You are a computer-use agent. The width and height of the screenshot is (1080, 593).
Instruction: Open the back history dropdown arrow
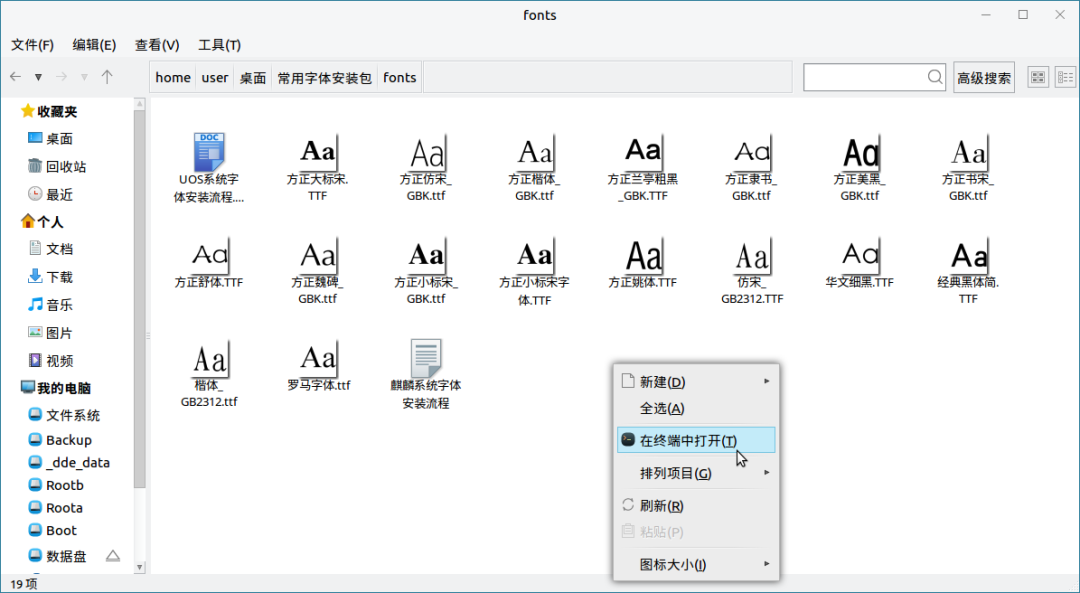39,77
